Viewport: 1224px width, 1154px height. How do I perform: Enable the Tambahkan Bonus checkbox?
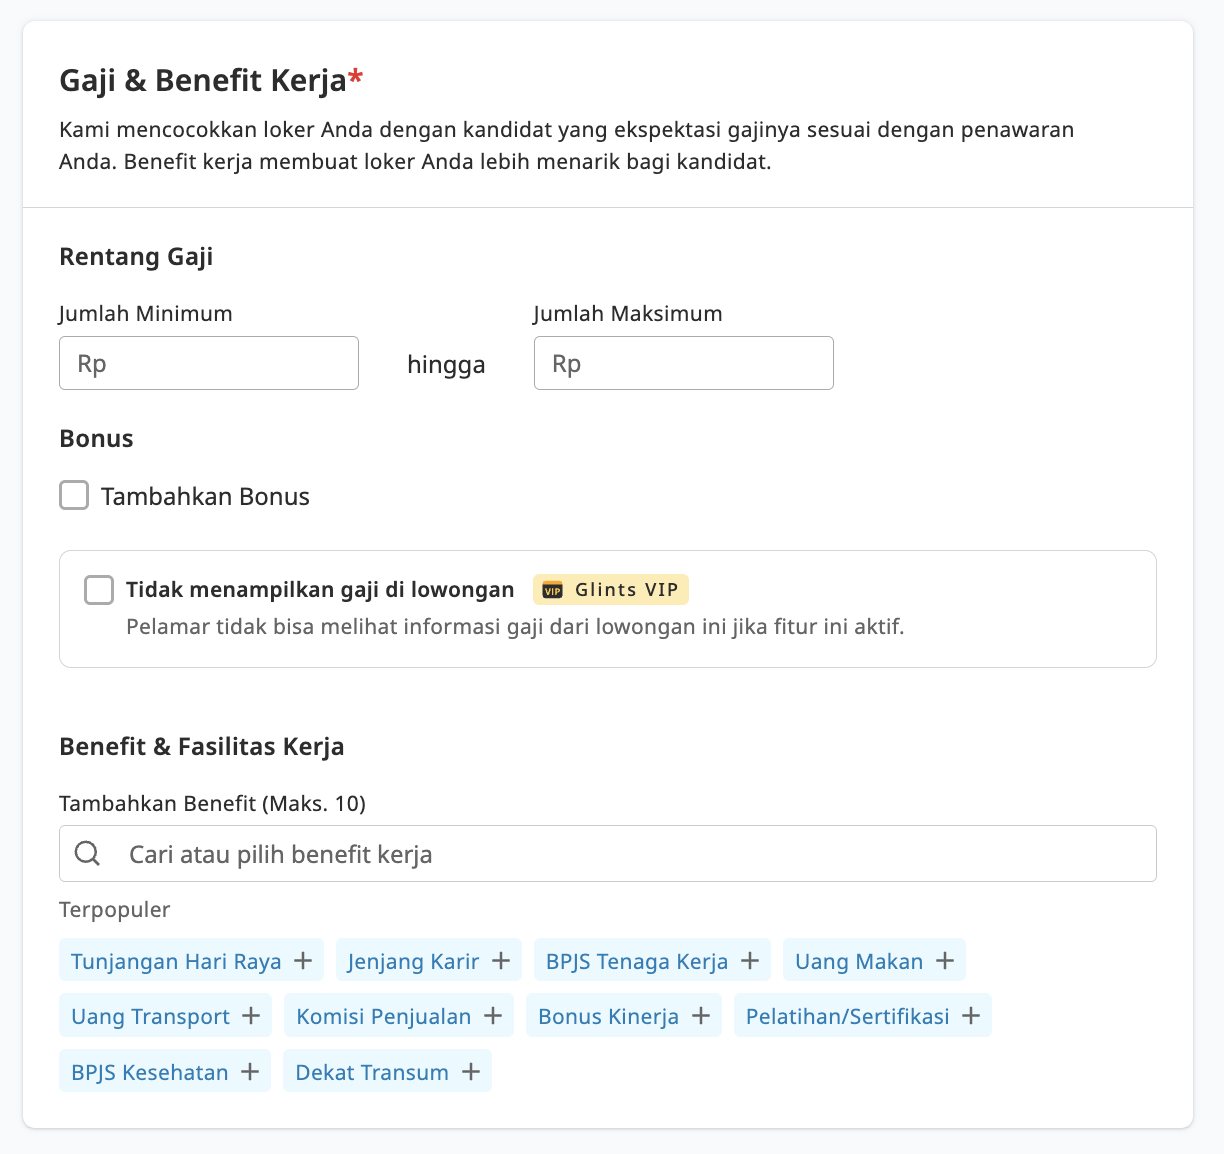click(x=74, y=495)
